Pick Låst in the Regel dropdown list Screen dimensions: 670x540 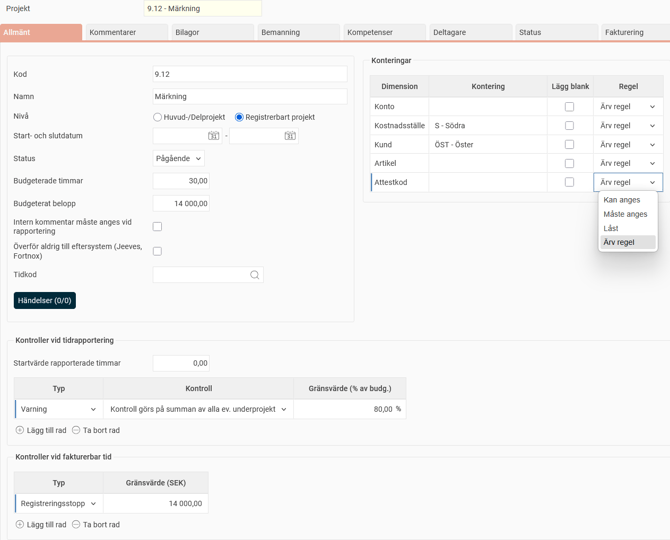[612, 228]
